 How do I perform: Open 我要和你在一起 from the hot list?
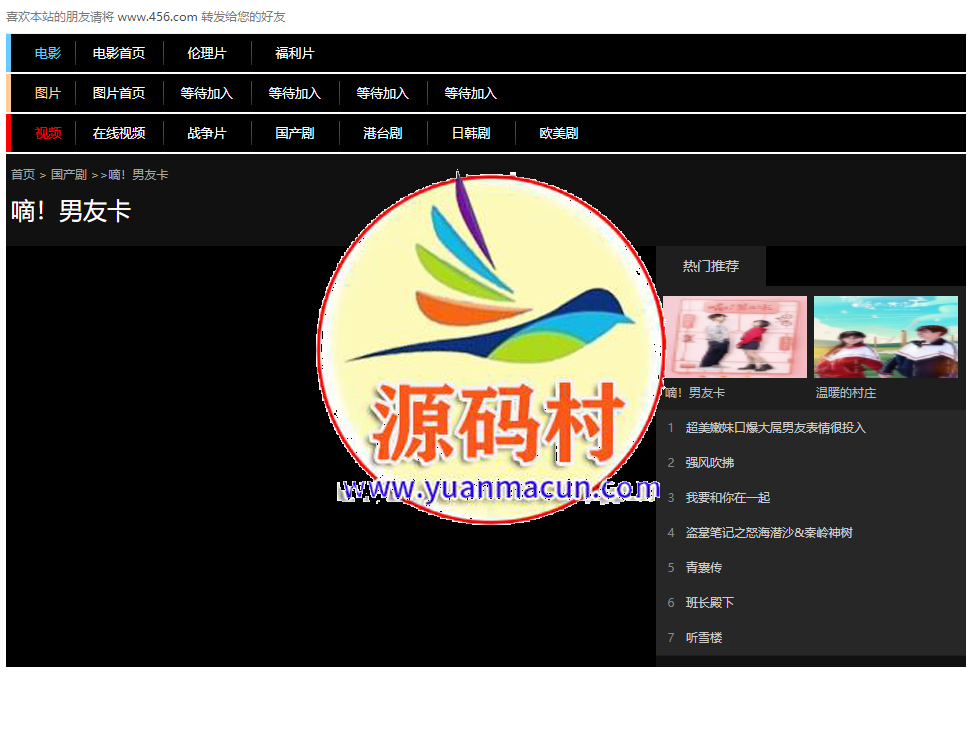point(728,498)
